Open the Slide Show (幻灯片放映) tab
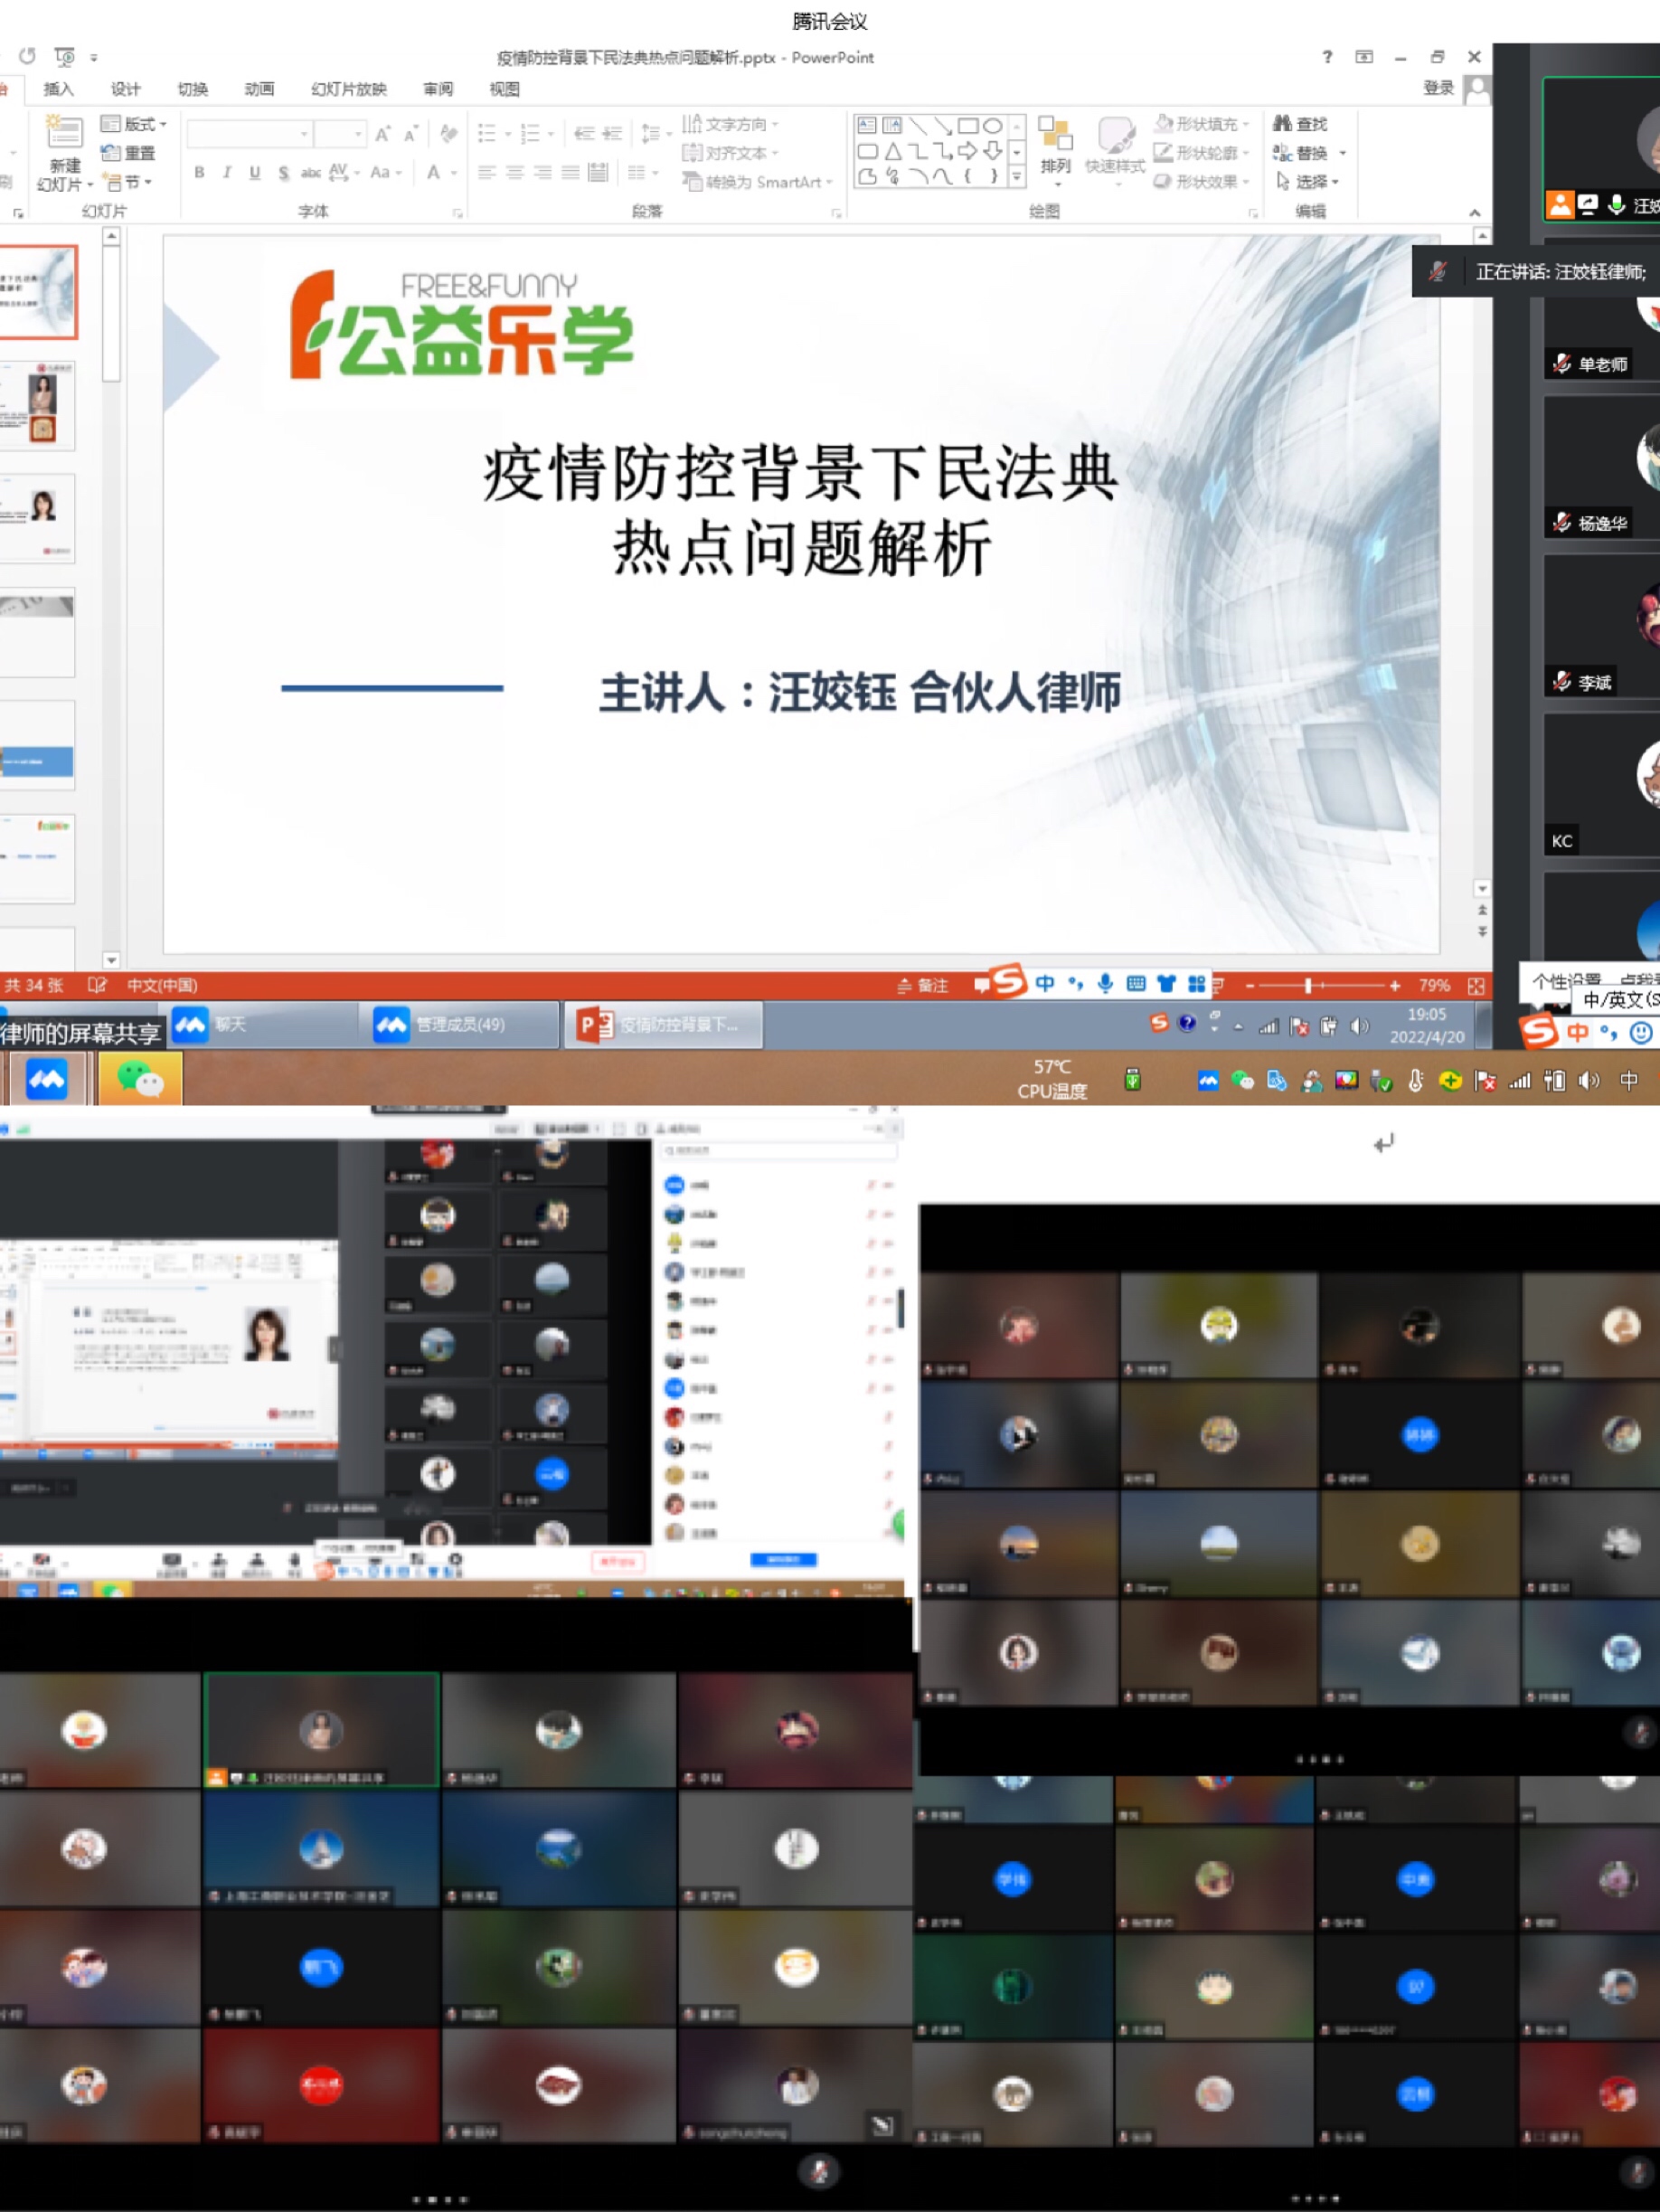1660x2212 pixels. (x=349, y=89)
